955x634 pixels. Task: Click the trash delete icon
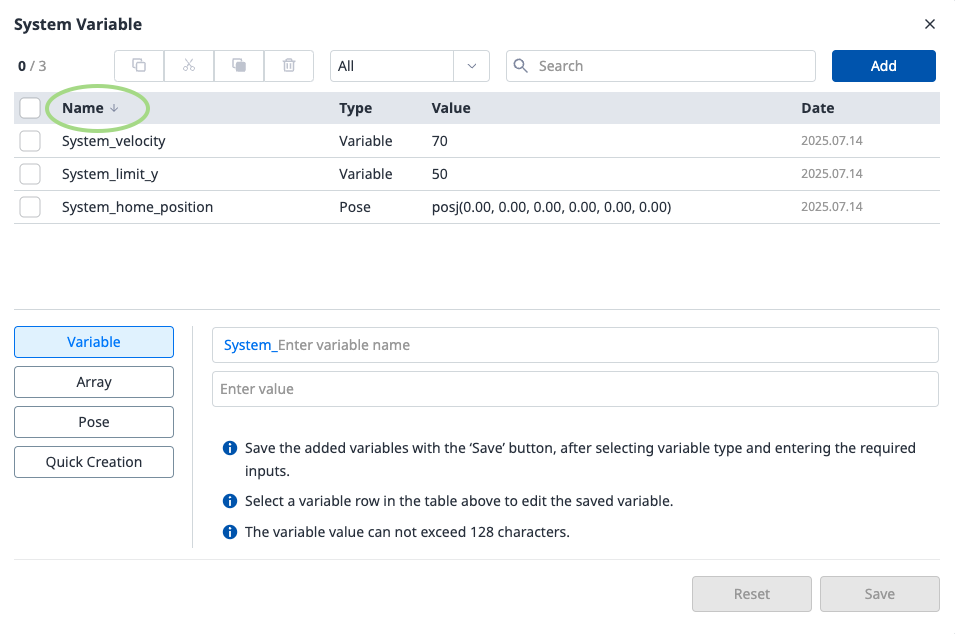pyautogui.click(x=289, y=66)
